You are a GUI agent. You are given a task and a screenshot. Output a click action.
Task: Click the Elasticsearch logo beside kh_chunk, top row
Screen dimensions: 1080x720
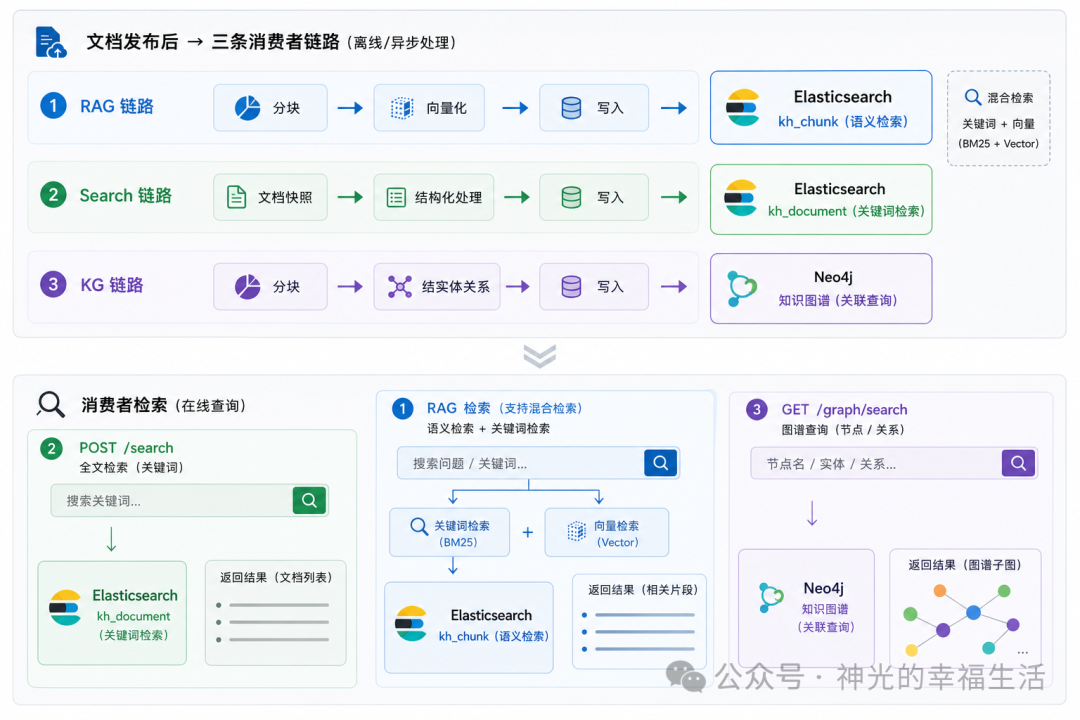click(743, 107)
